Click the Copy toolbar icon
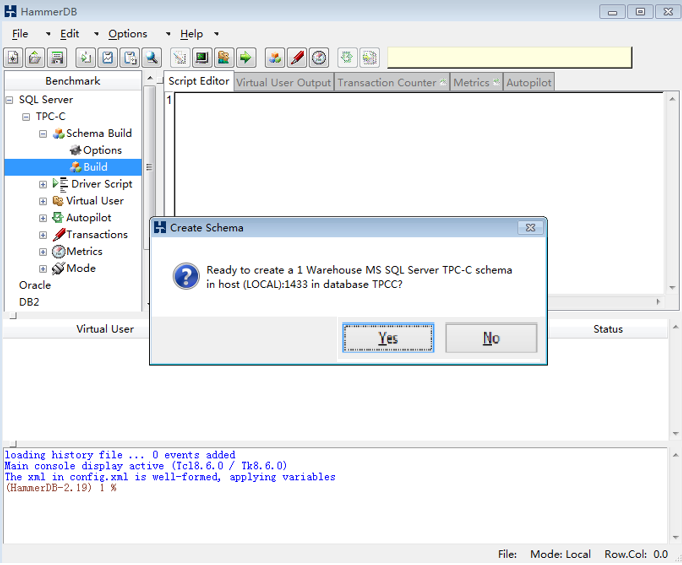Screen dimensions: 682x565 point(86,57)
